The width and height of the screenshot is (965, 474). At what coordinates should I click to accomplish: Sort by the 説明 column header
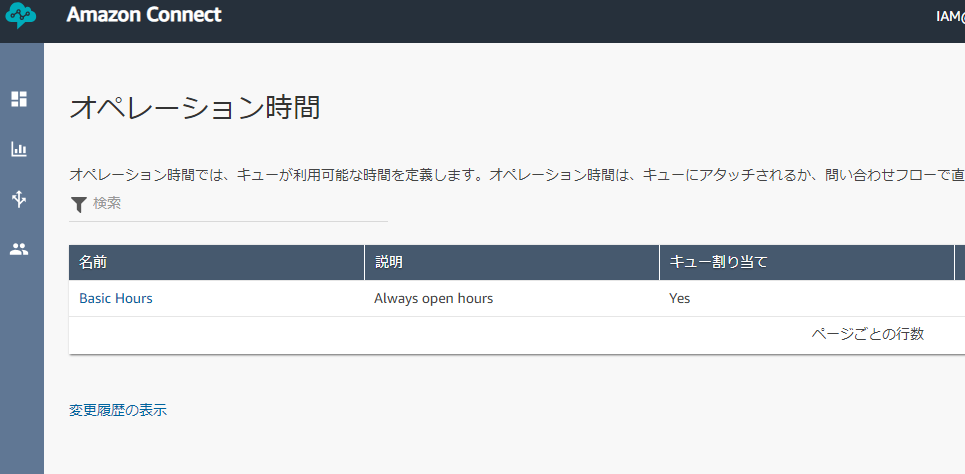point(512,262)
